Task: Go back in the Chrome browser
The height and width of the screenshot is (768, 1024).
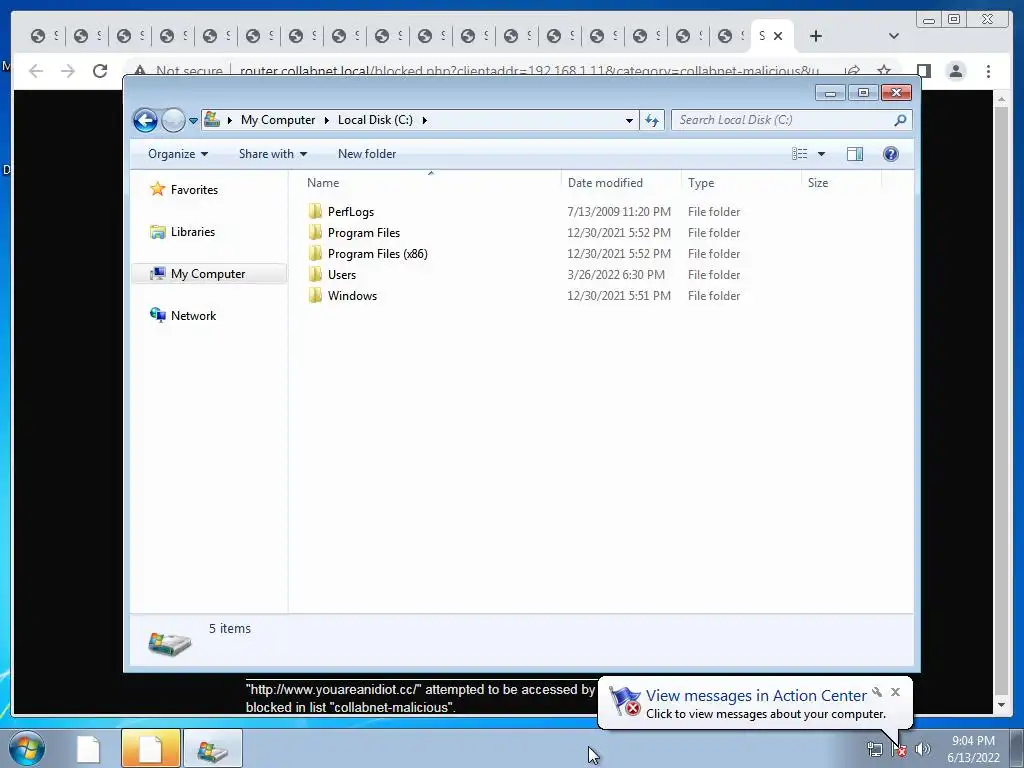Action: (x=36, y=71)
